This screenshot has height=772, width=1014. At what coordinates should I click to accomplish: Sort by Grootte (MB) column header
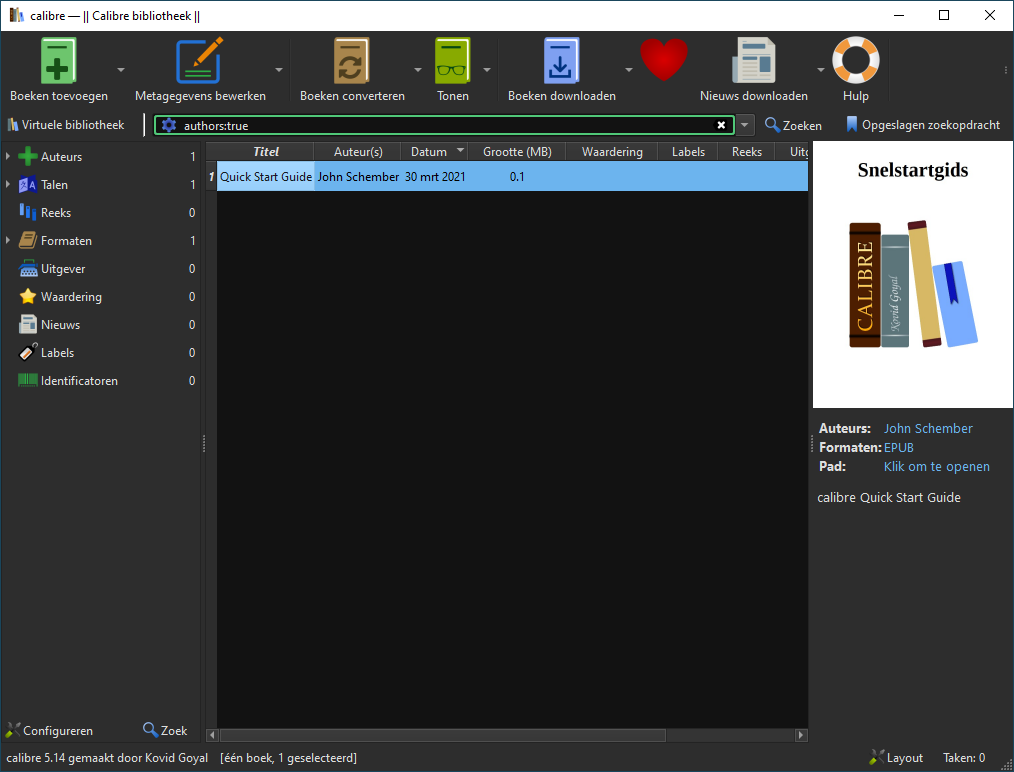point(517,151)
